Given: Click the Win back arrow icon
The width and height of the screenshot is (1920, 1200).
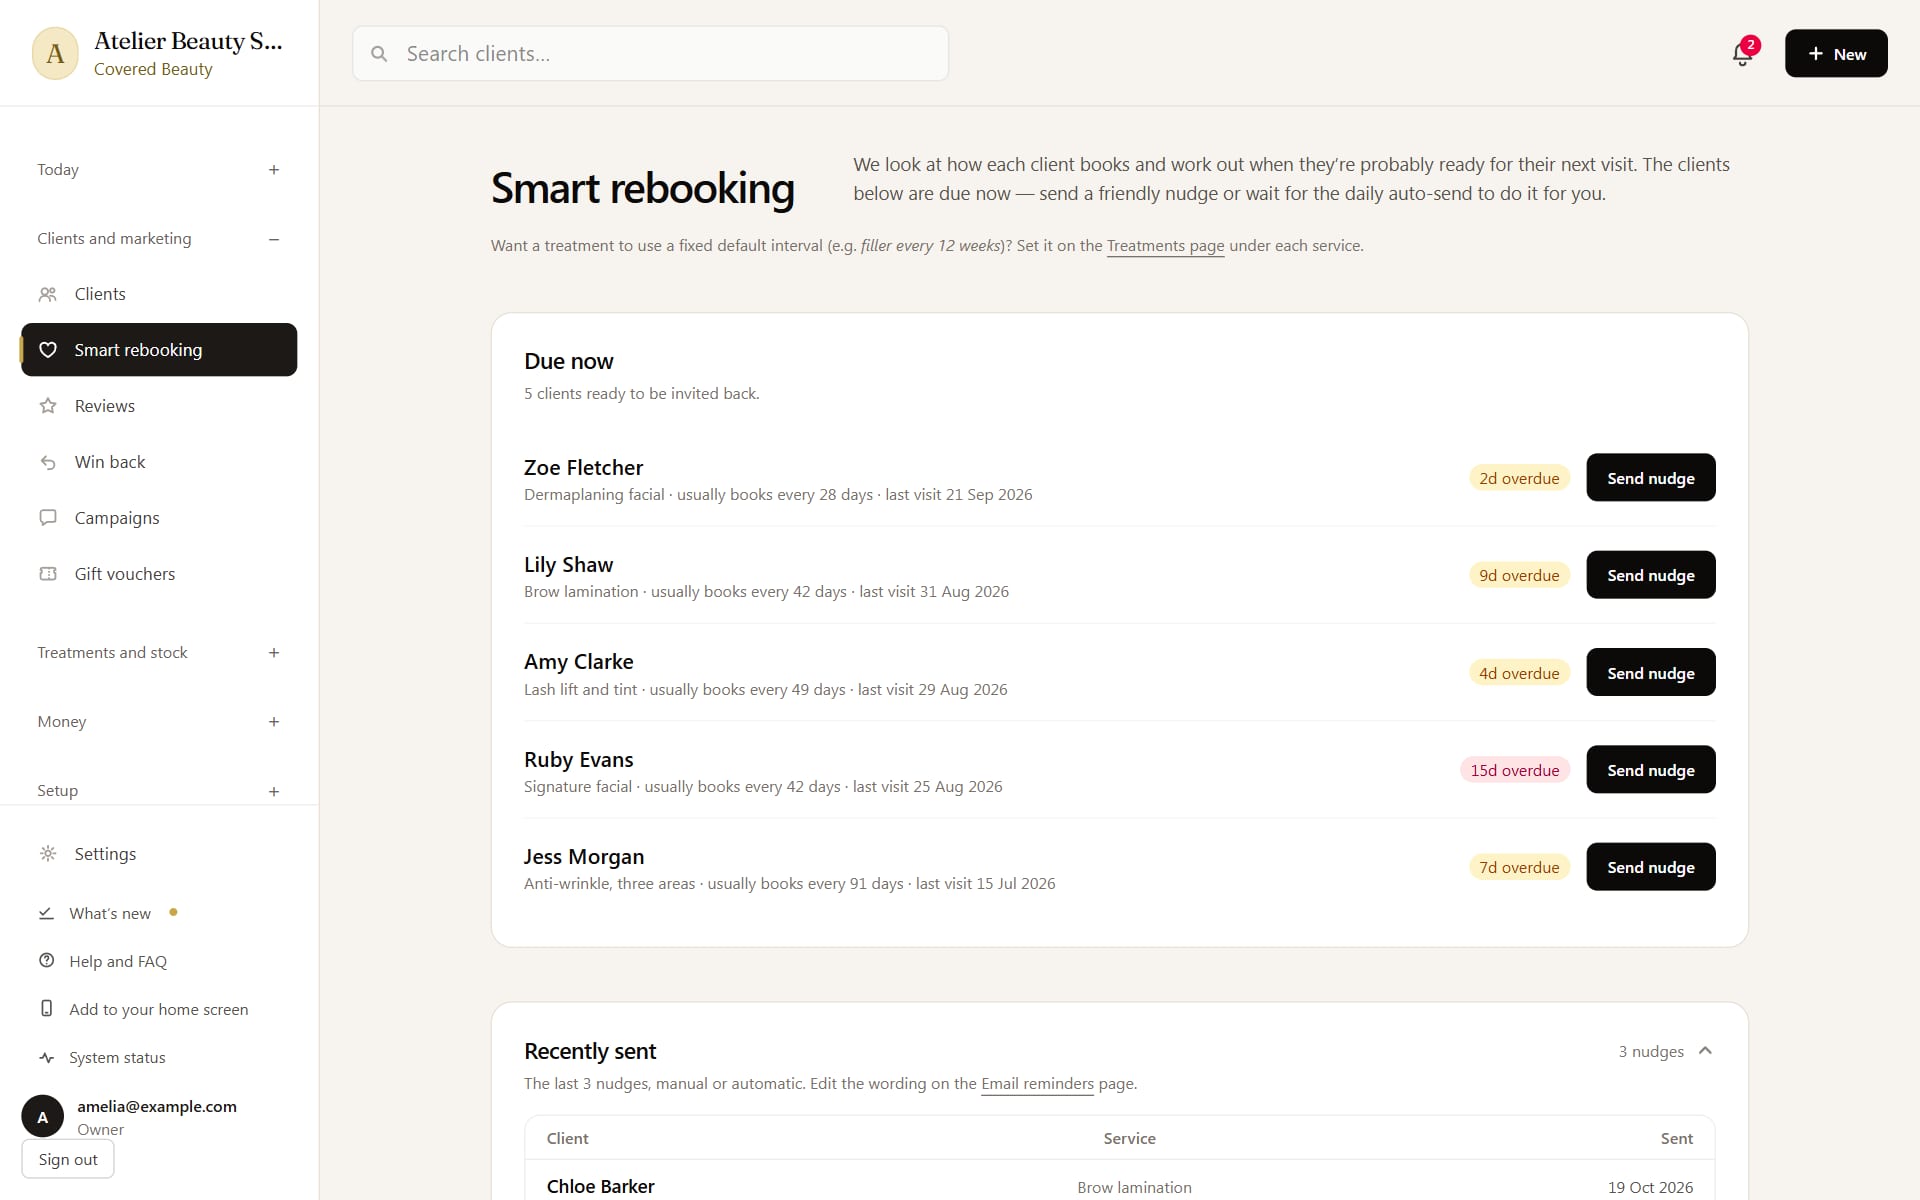Looking at the screenshot, I should (x=48, y=462).
